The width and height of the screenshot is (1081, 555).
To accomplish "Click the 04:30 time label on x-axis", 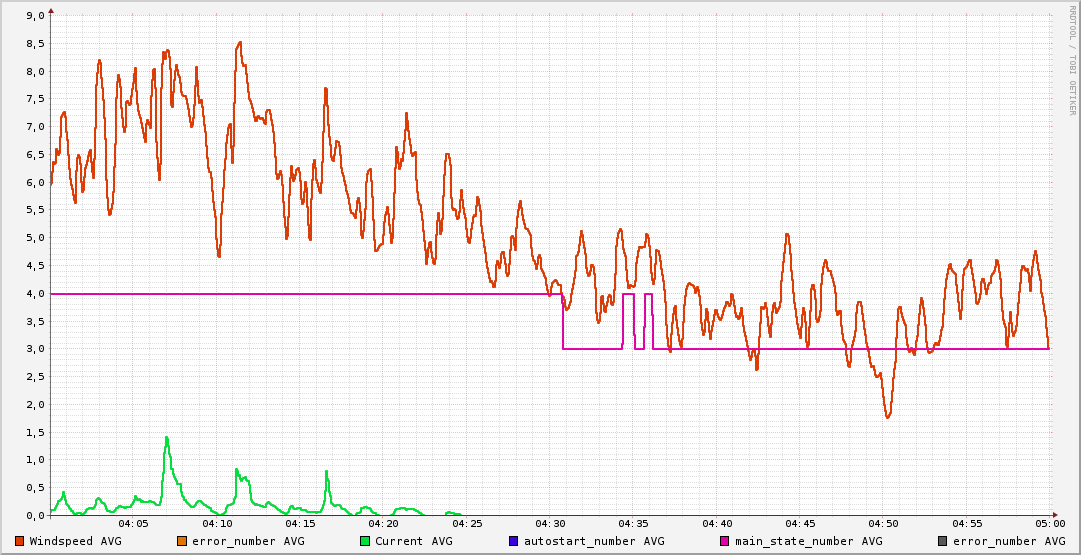I will pyautogui.click(x=550, y=523).
